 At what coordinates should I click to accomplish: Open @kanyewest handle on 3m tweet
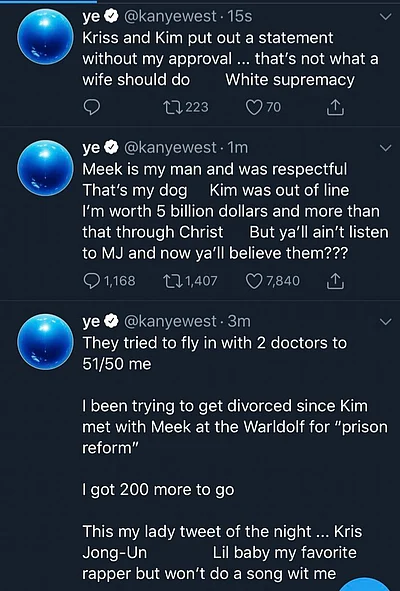coord(170,322)
